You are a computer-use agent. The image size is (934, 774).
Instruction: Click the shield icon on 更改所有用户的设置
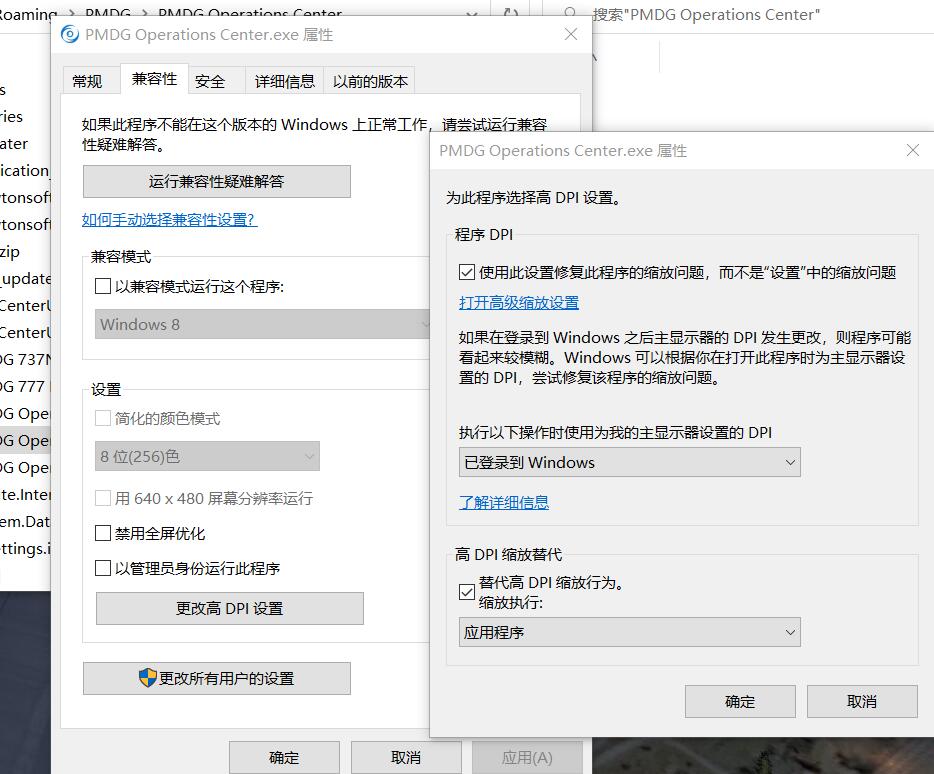coord(147,677)
